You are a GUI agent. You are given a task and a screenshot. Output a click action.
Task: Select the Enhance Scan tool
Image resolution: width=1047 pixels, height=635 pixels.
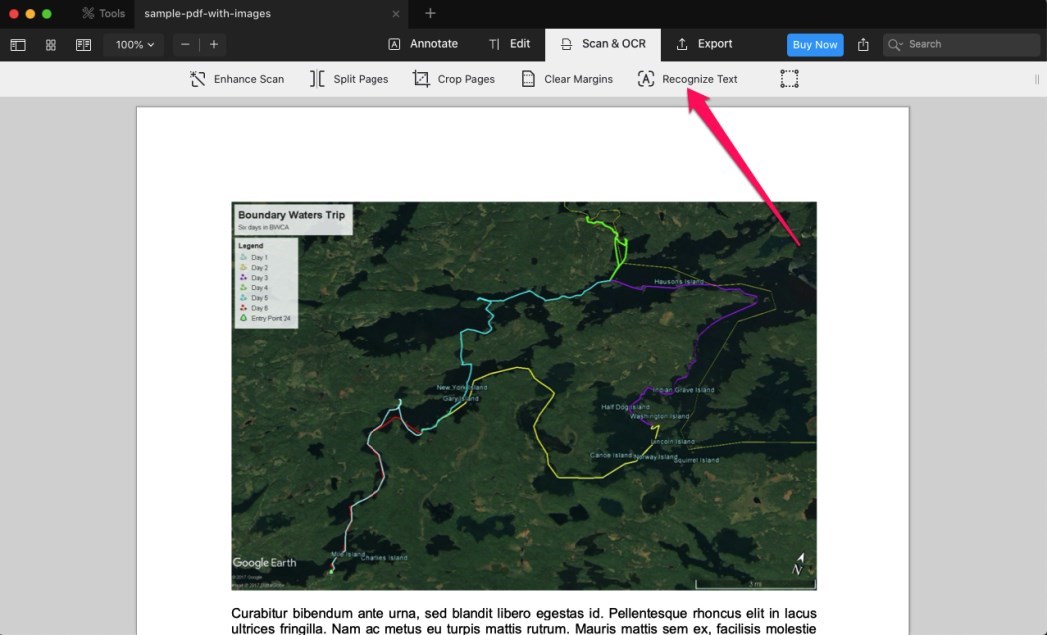[x=236, y=78]
